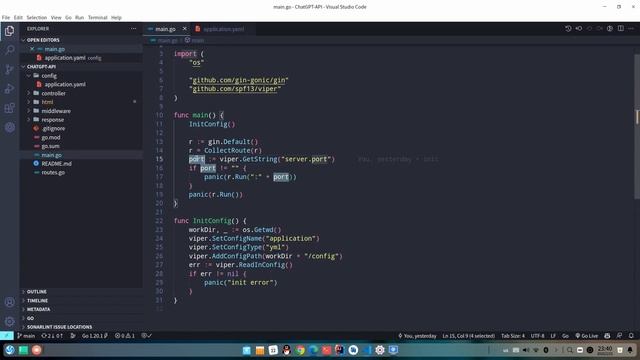This screenshot has width=640, height=360.
Task: Open application.yaml in config folder tree
Action: pos(81,84)
